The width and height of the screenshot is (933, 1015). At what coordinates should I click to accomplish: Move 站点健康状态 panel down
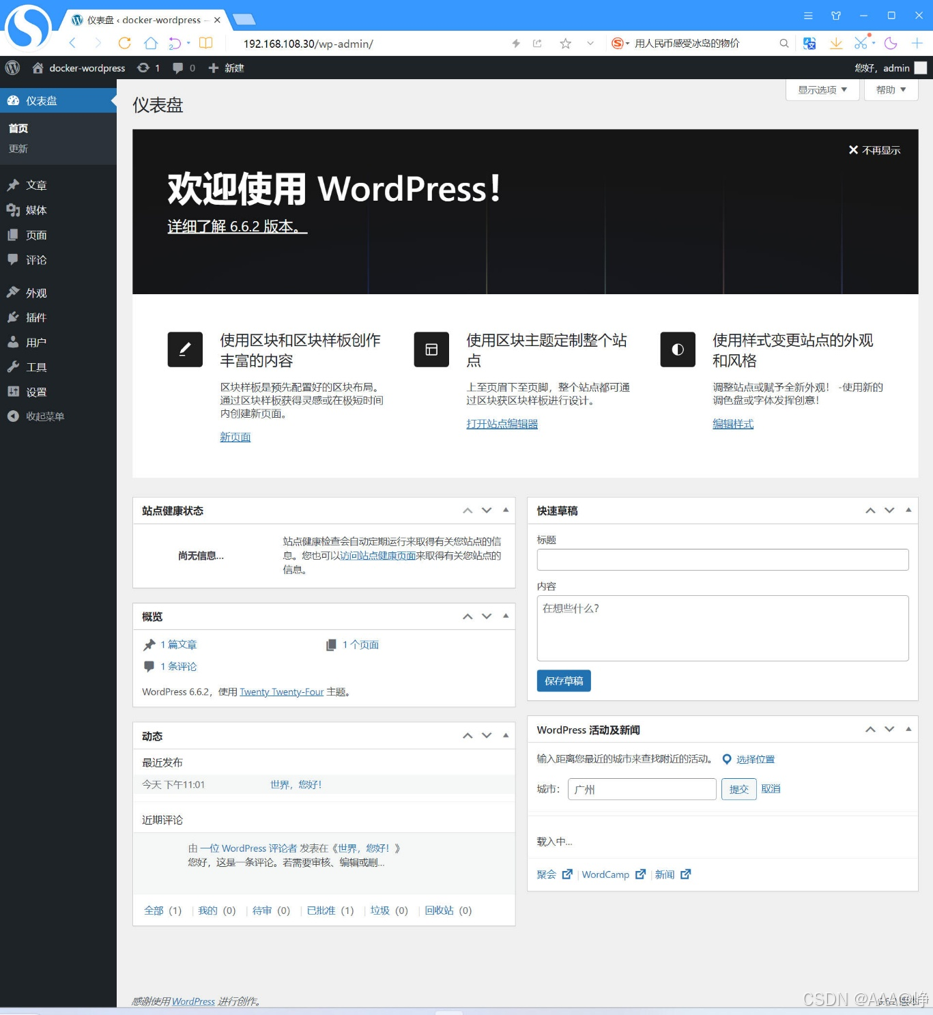point(486,511)
